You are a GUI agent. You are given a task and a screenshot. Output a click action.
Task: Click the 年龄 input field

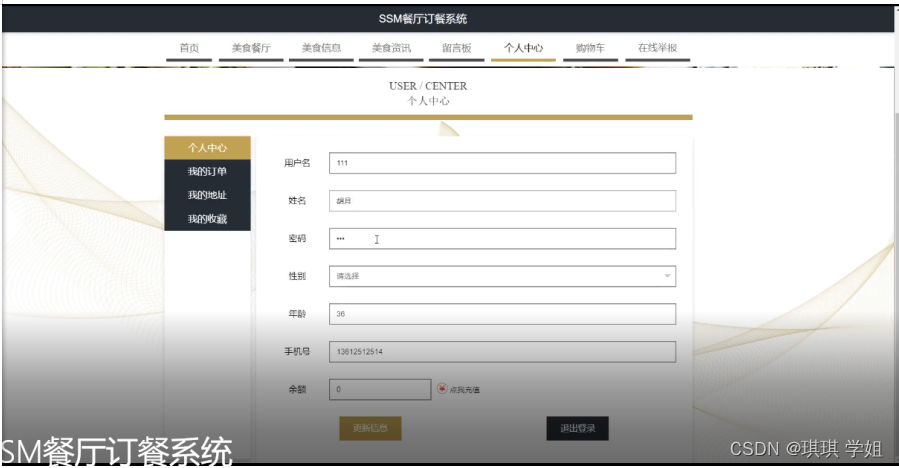tap(502, 314)
